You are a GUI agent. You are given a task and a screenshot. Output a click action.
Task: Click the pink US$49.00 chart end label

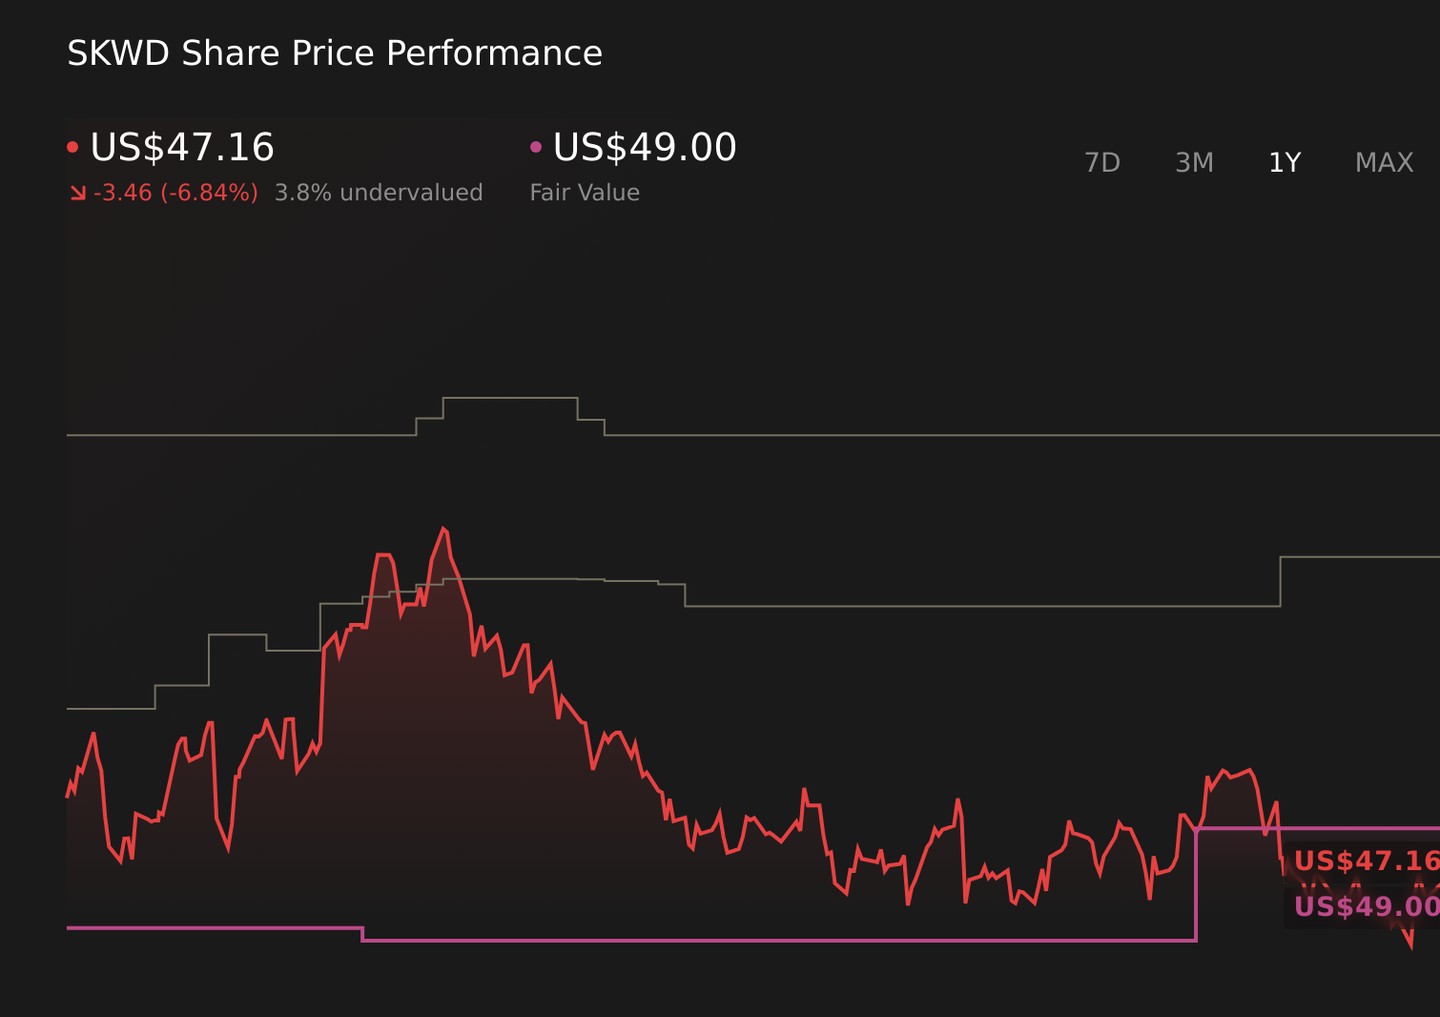click(1366, 907)
